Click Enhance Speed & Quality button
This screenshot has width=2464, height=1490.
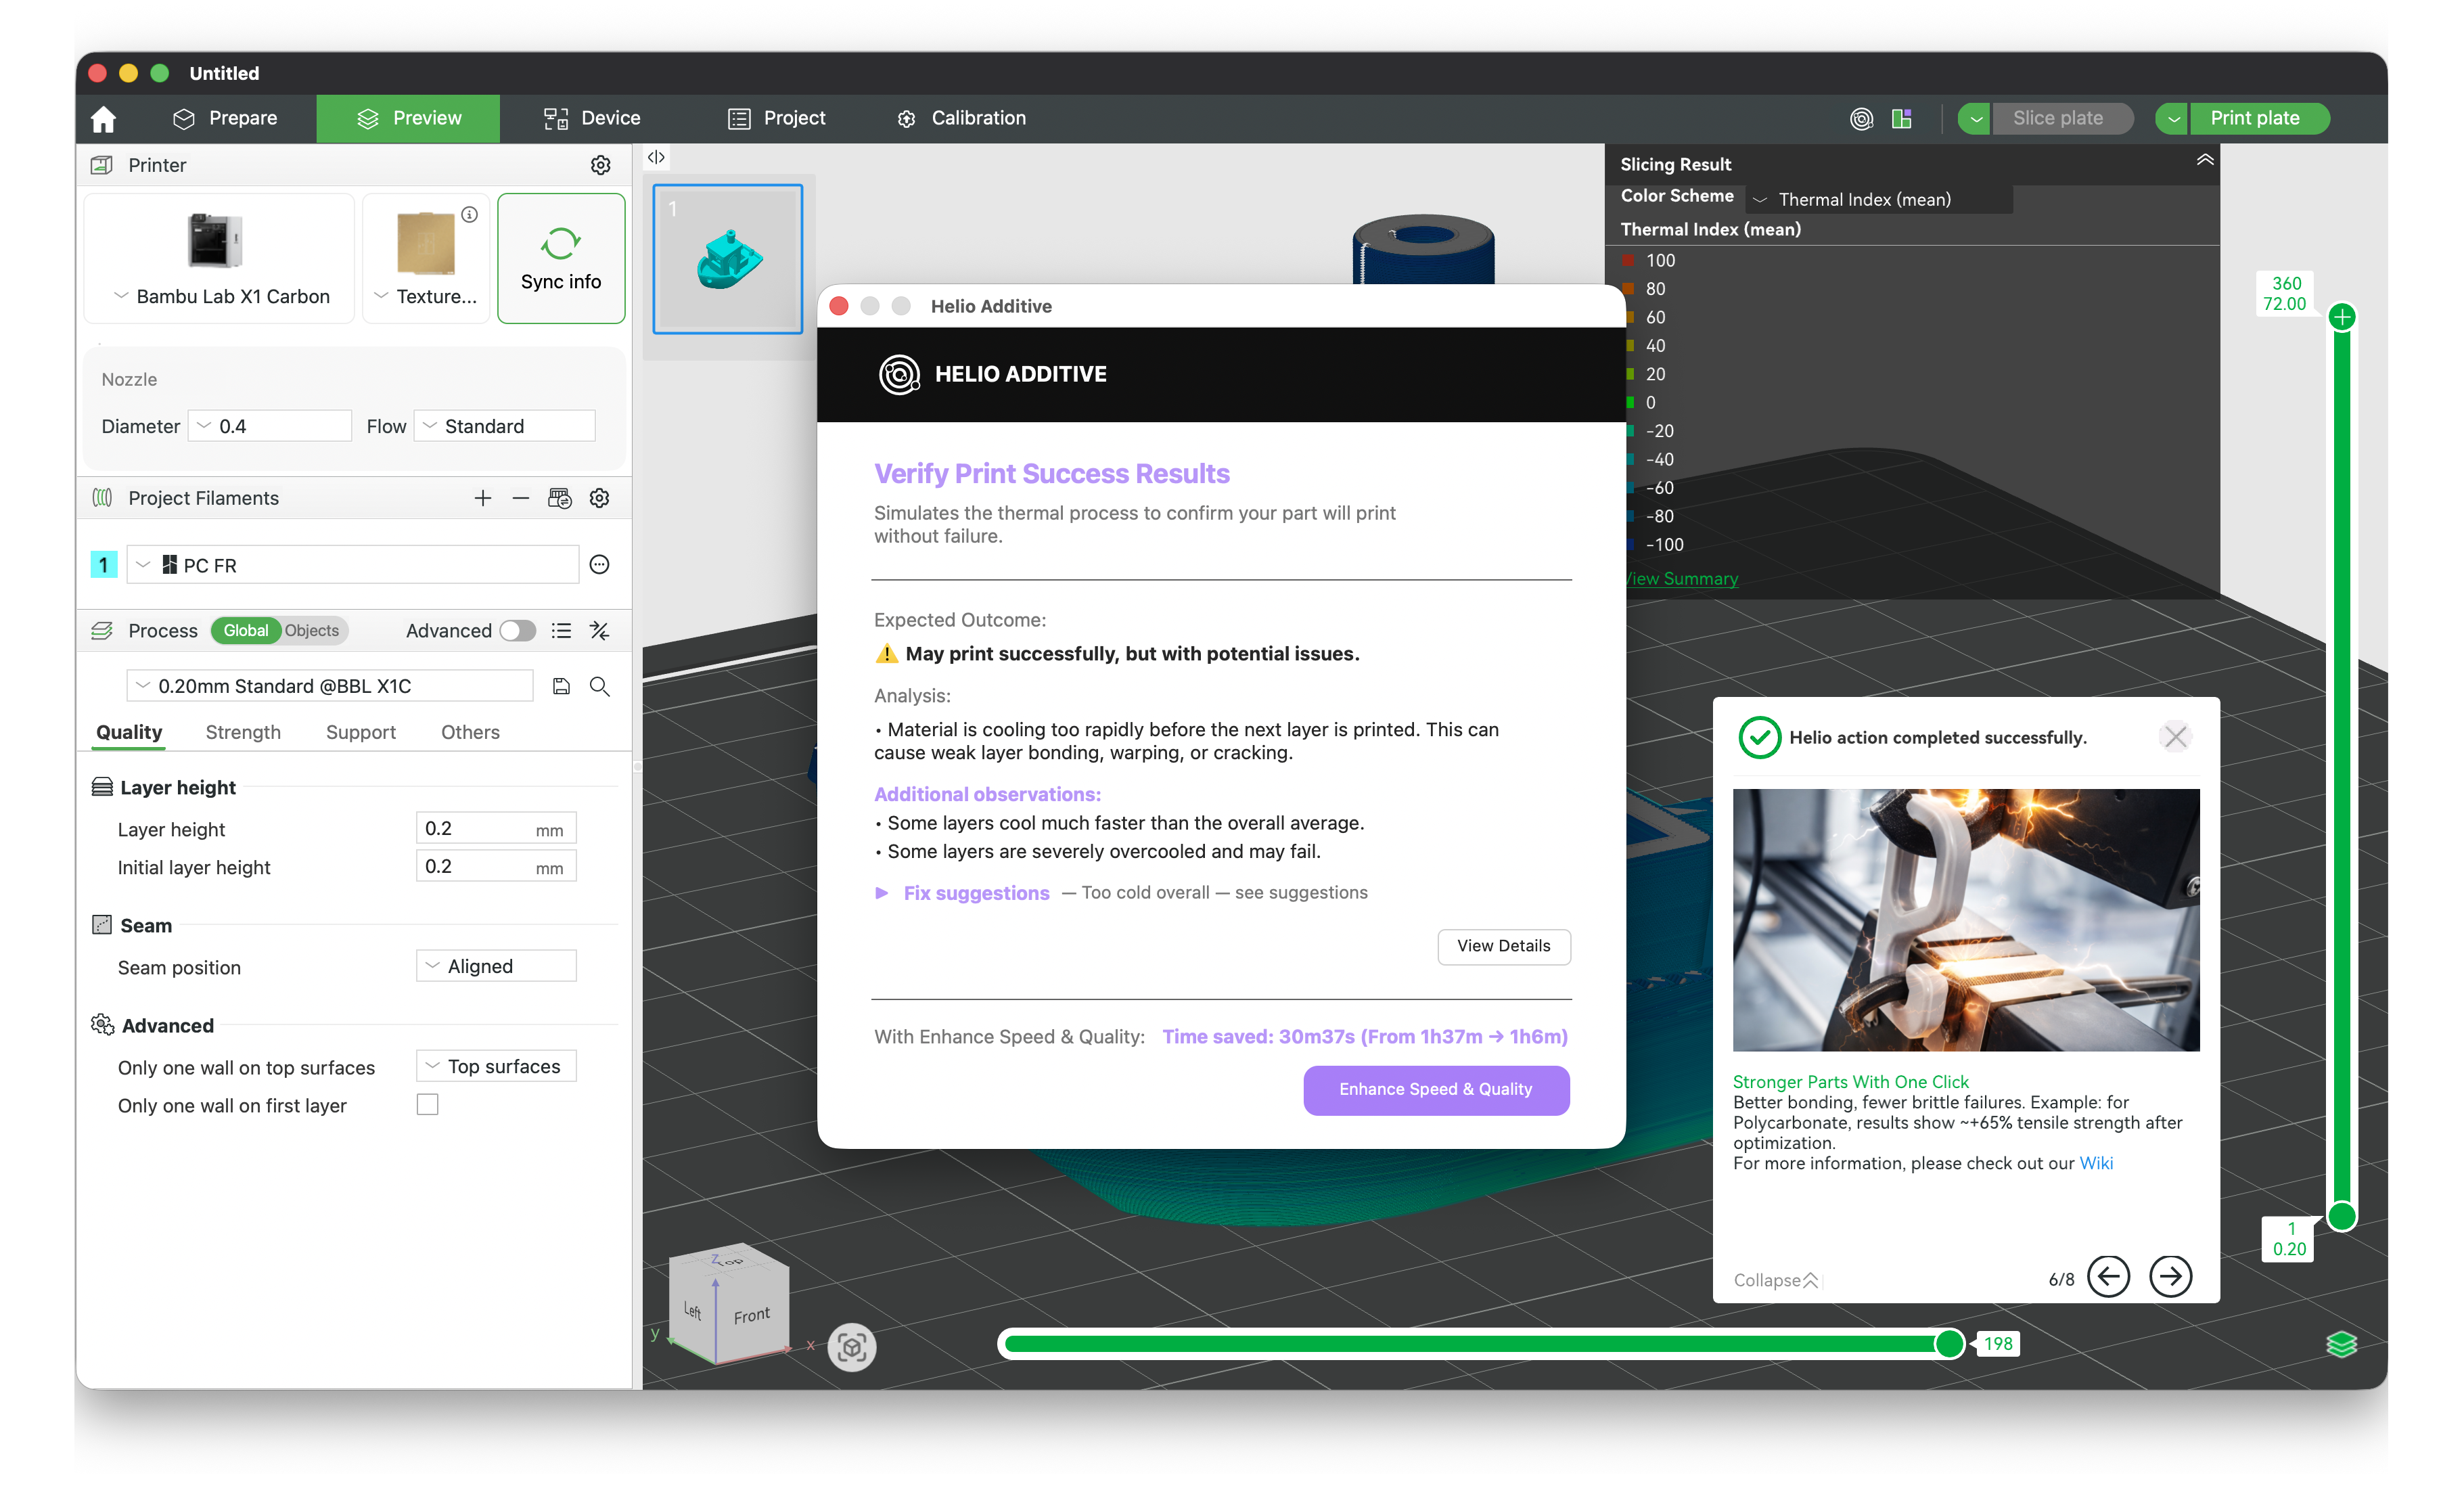click(1436, 1090)
